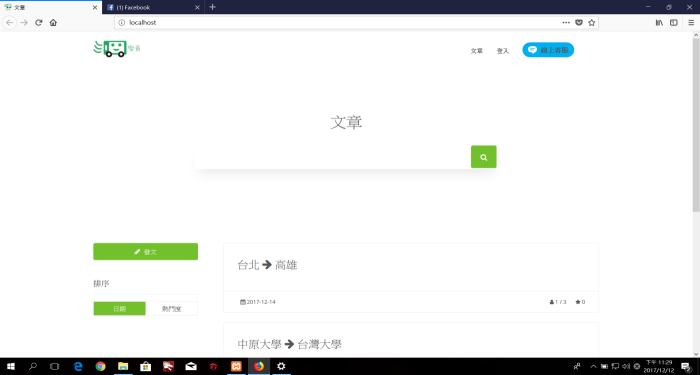Go to the browser home page
Viewport: 700px width, 375px height.
53,22
